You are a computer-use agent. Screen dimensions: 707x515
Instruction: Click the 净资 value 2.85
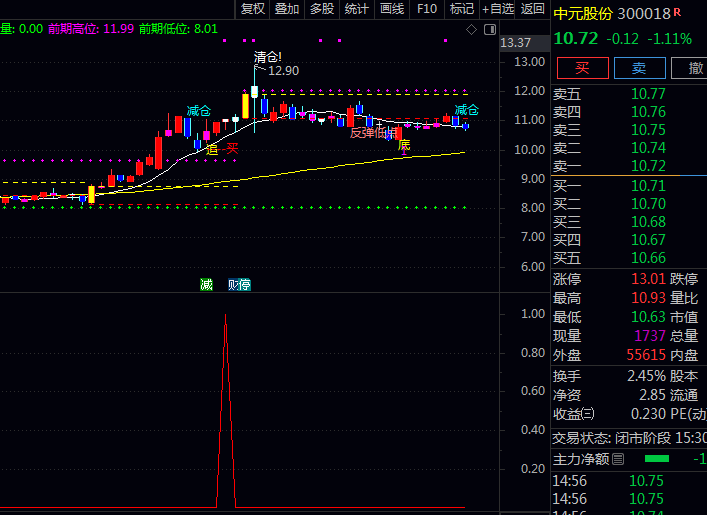(x=652, y=395)
